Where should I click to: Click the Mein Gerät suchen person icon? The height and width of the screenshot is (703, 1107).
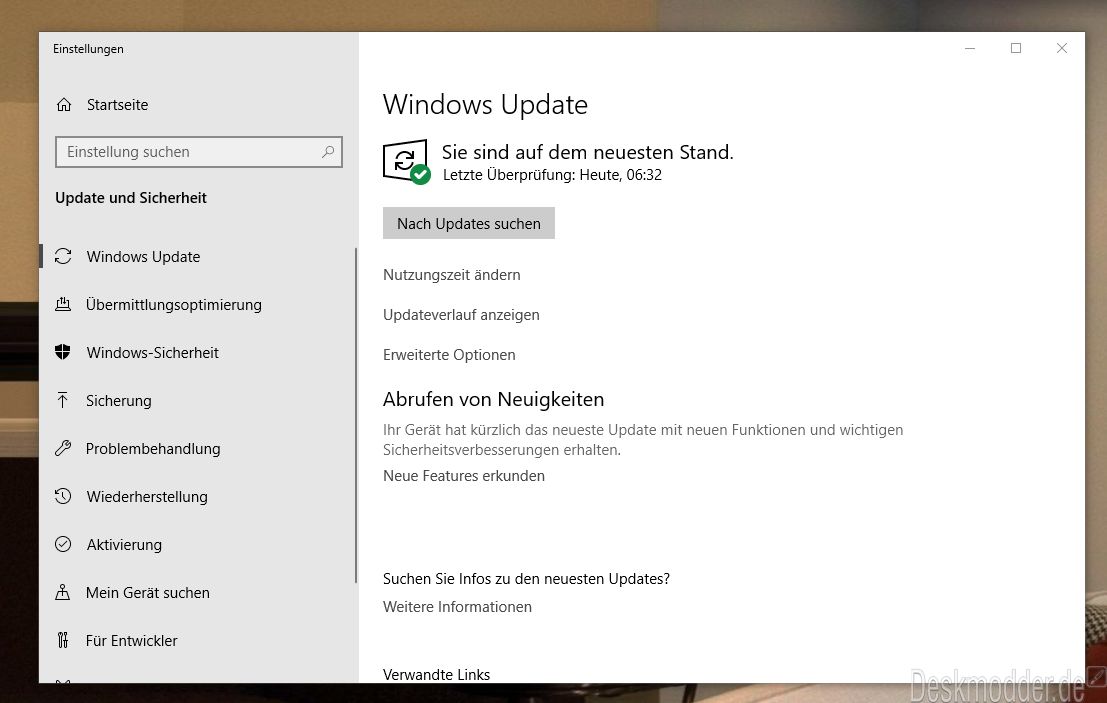[x=63, y=592]
